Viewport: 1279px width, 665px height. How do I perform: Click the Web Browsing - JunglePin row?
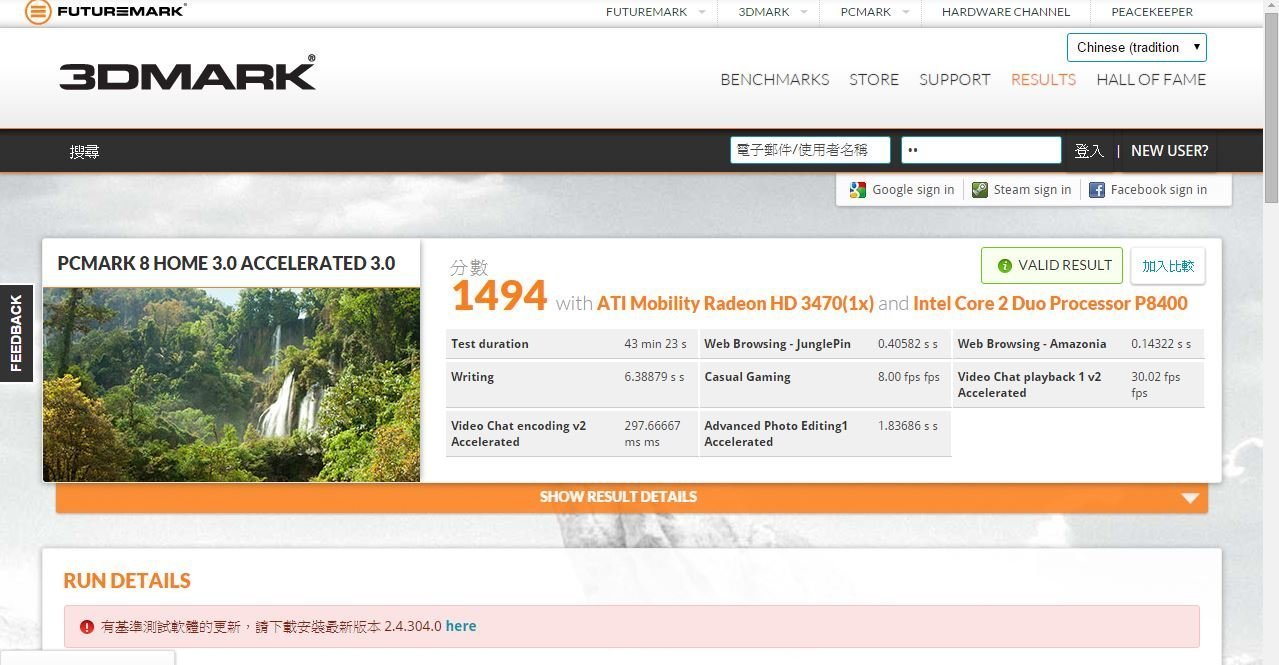pos(824,344)
